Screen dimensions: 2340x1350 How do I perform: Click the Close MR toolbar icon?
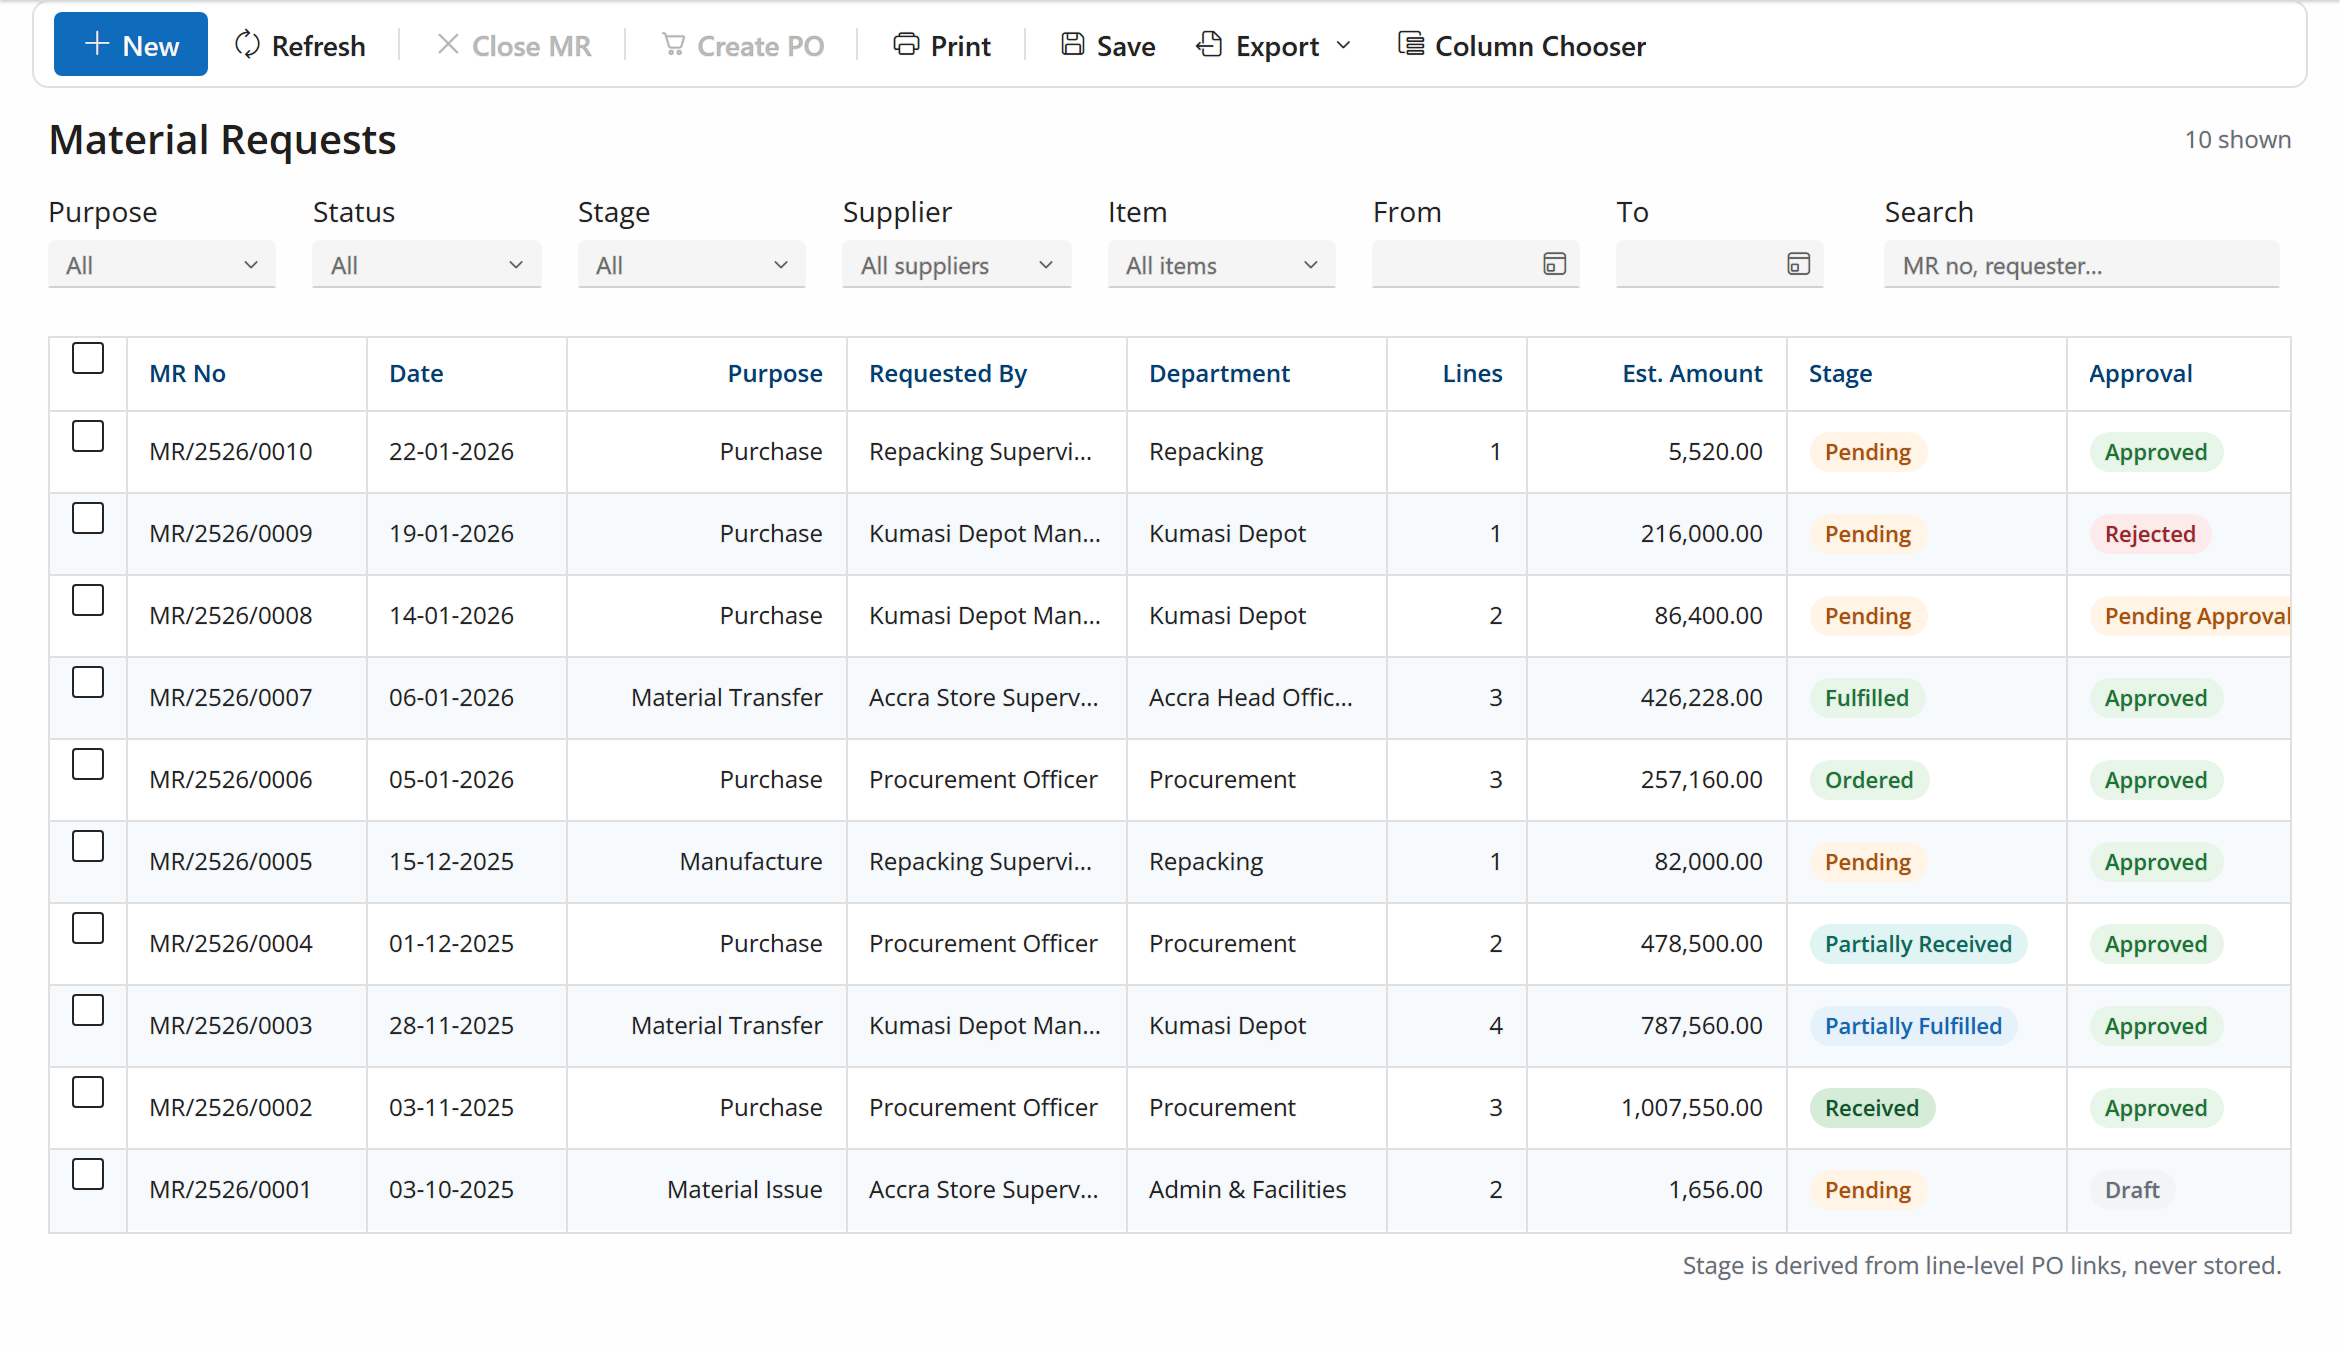(x=448, y=45)
